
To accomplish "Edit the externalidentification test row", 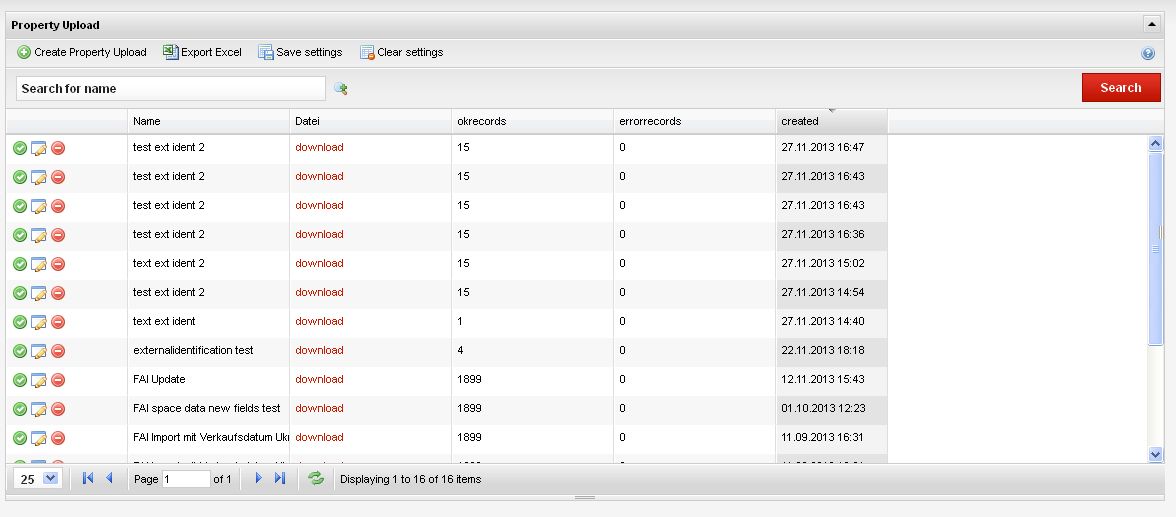I will tap(39, 351).
